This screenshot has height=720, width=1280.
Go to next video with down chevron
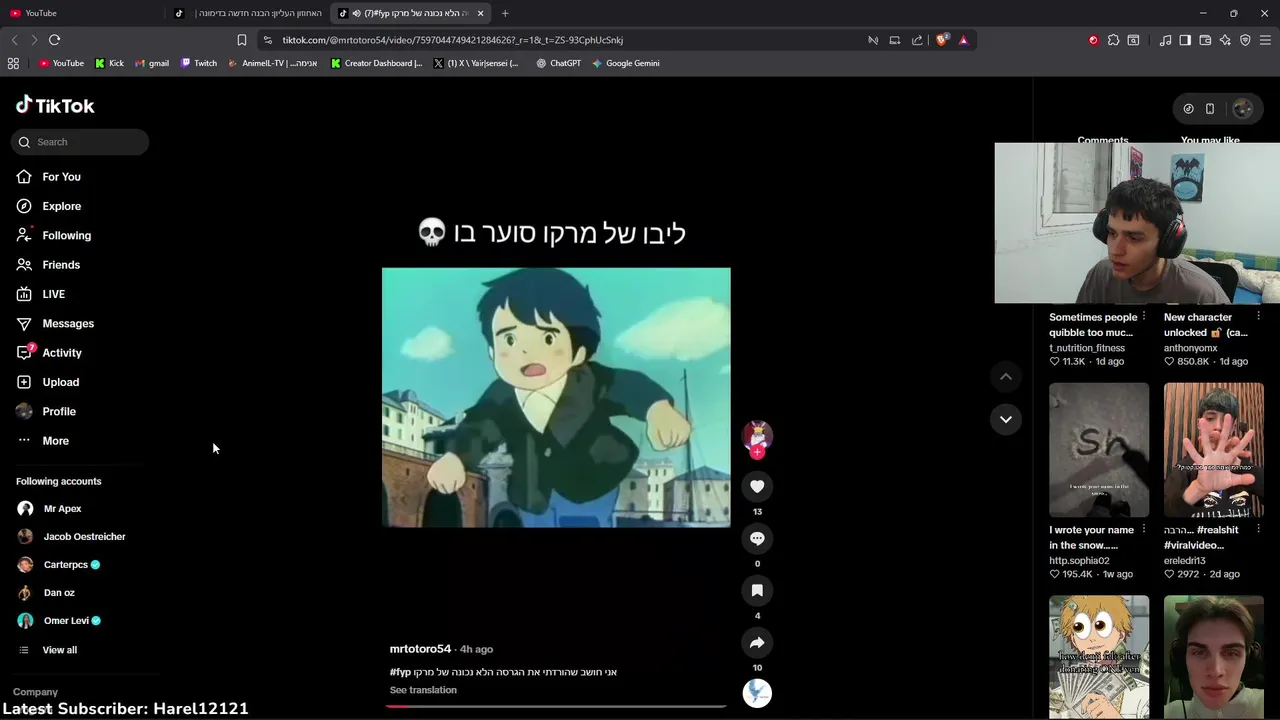pyautogui.click(x=1006, y=419)
